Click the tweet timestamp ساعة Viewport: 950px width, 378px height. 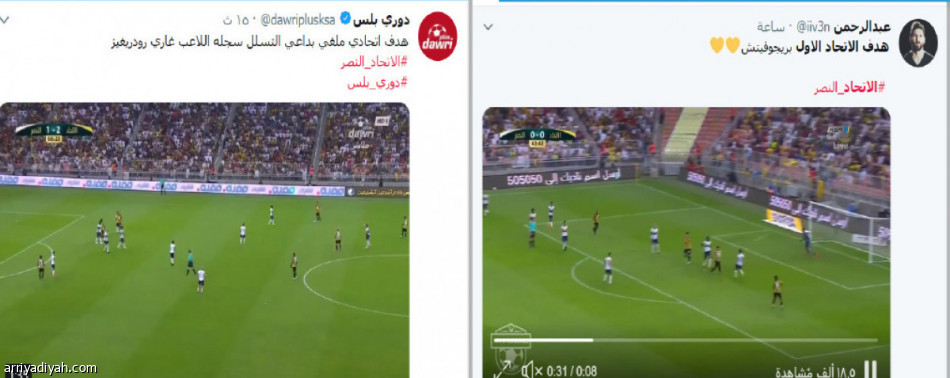771,27
